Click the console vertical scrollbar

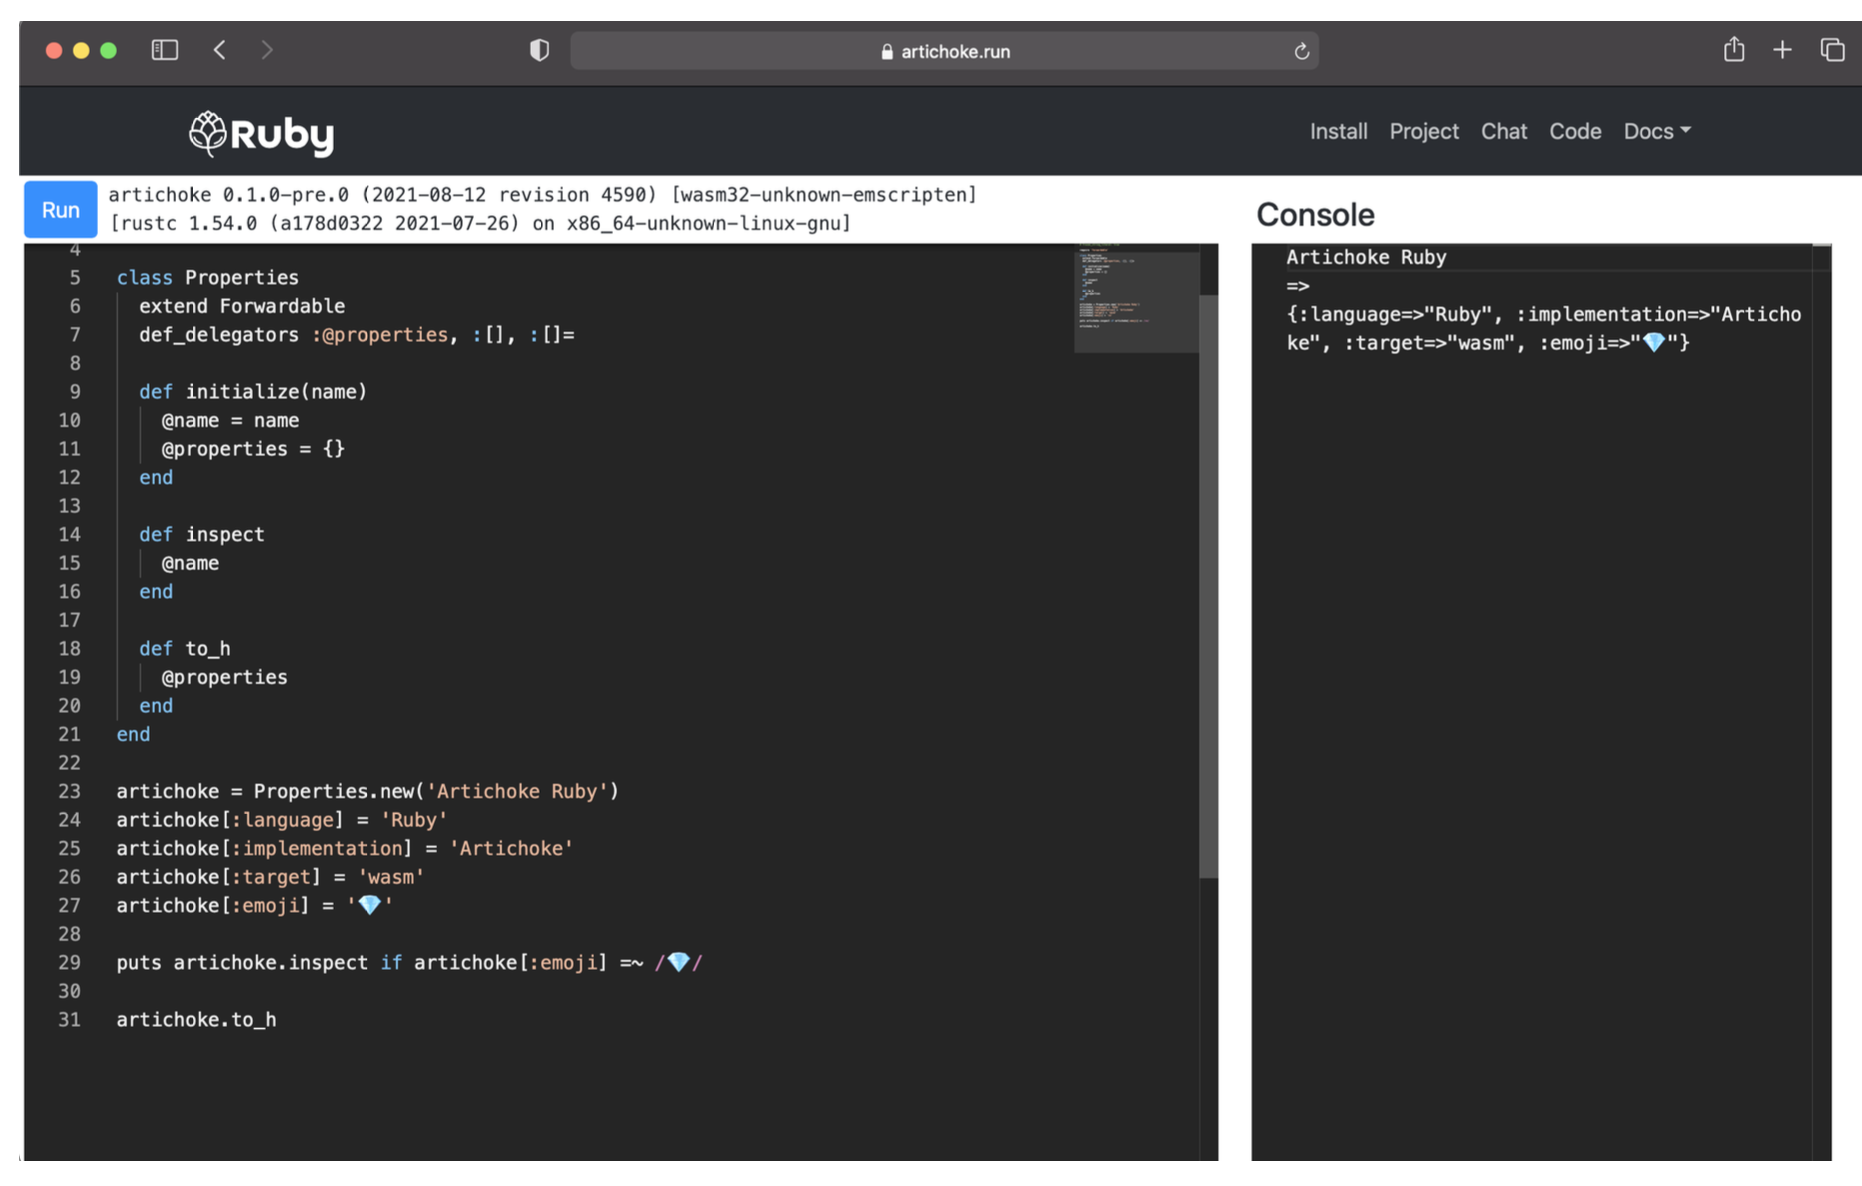click(1821, 702)
